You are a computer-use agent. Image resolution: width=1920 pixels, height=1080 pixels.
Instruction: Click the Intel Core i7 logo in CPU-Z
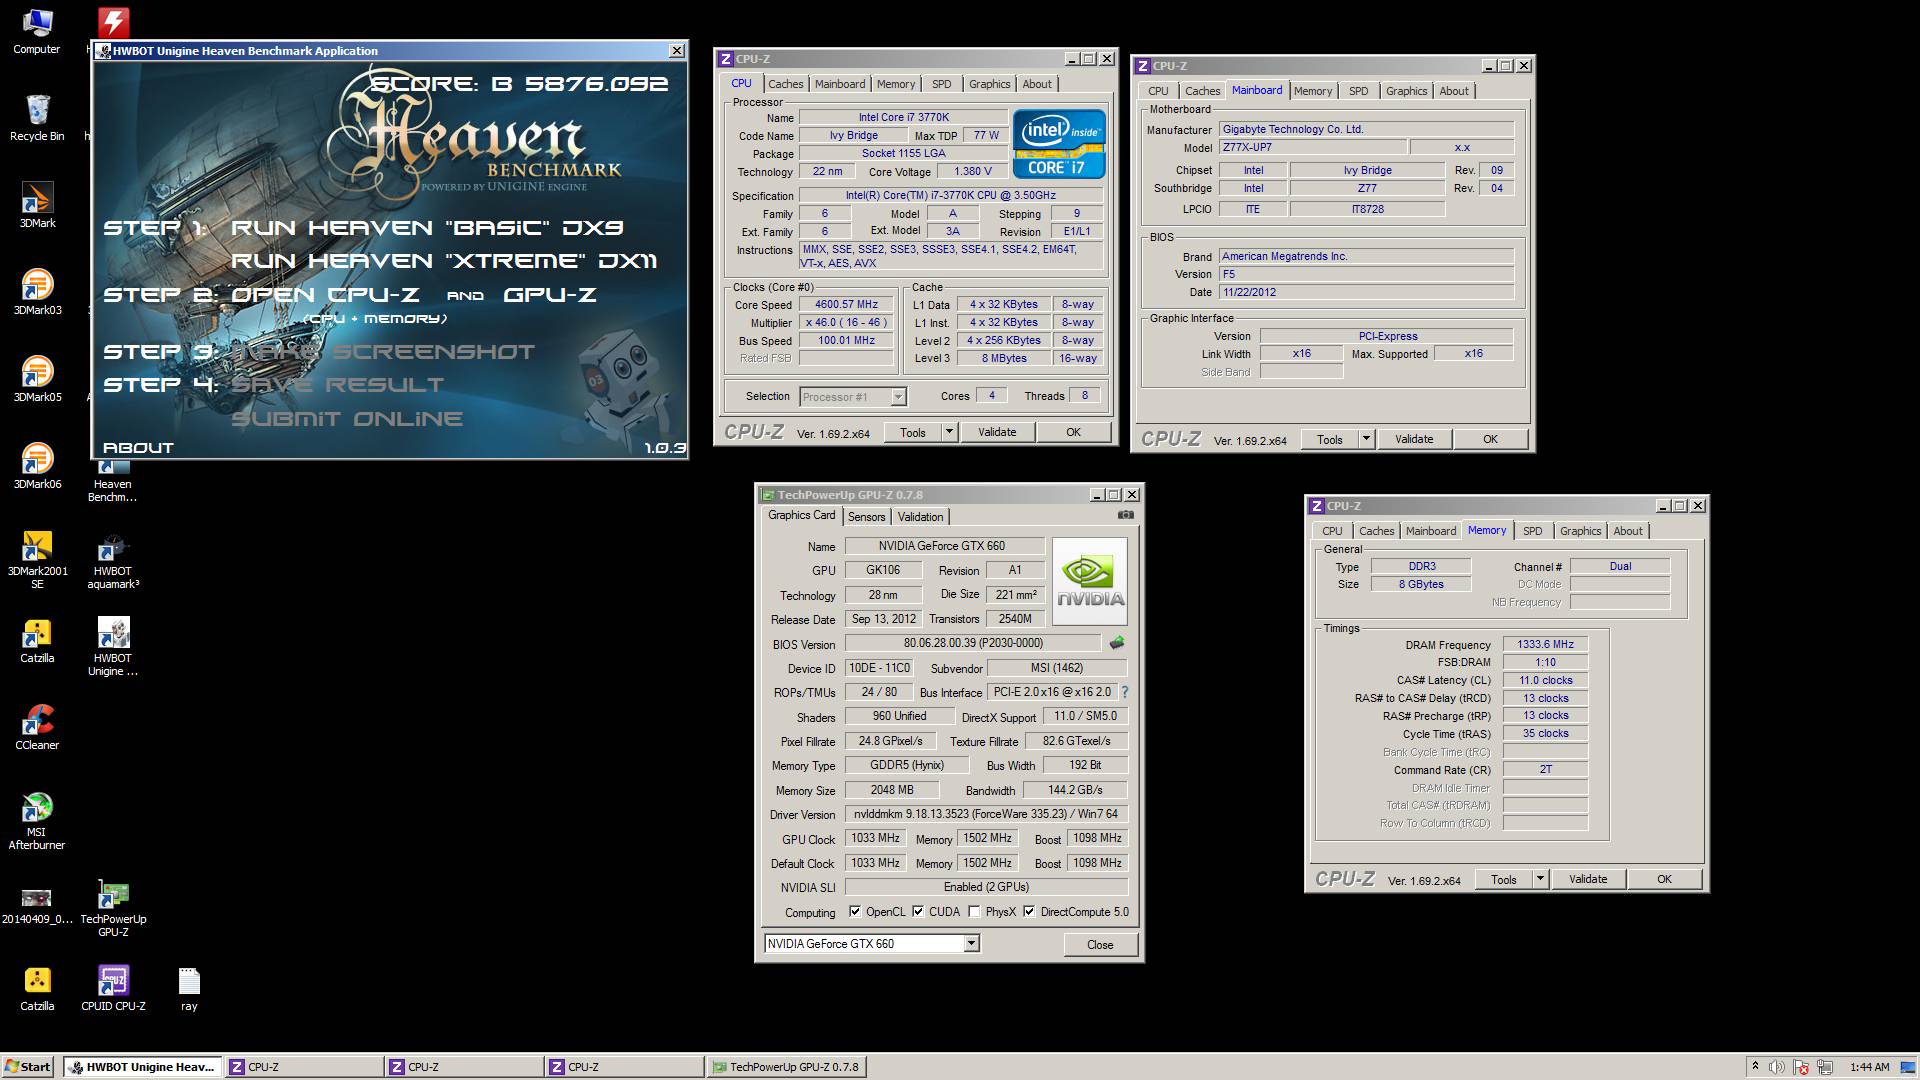pyautogui.click(x=1059, y=144)
